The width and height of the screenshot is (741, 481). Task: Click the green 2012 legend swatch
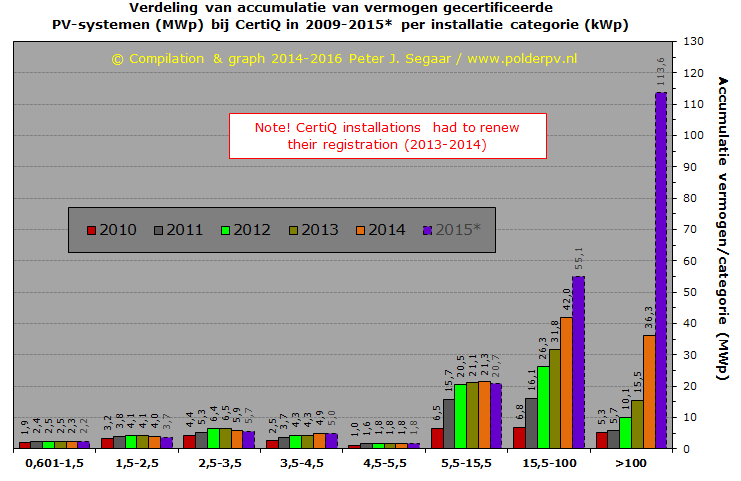tap(226, 230)
